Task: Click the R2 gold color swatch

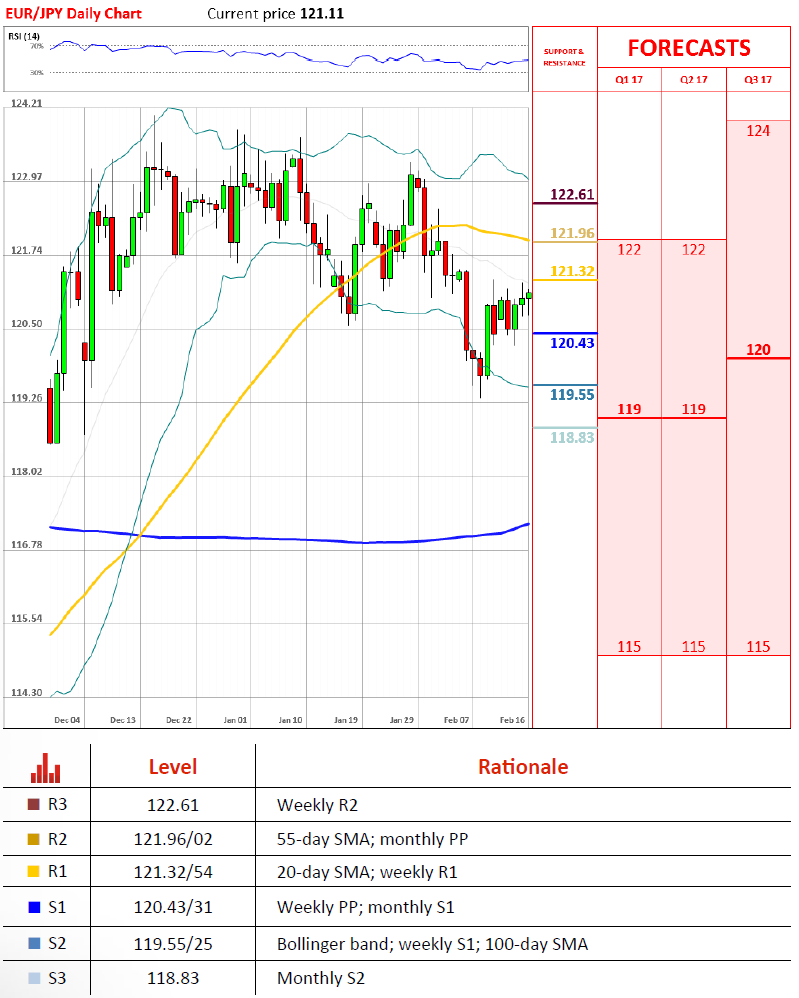Action: click(34, 839)
